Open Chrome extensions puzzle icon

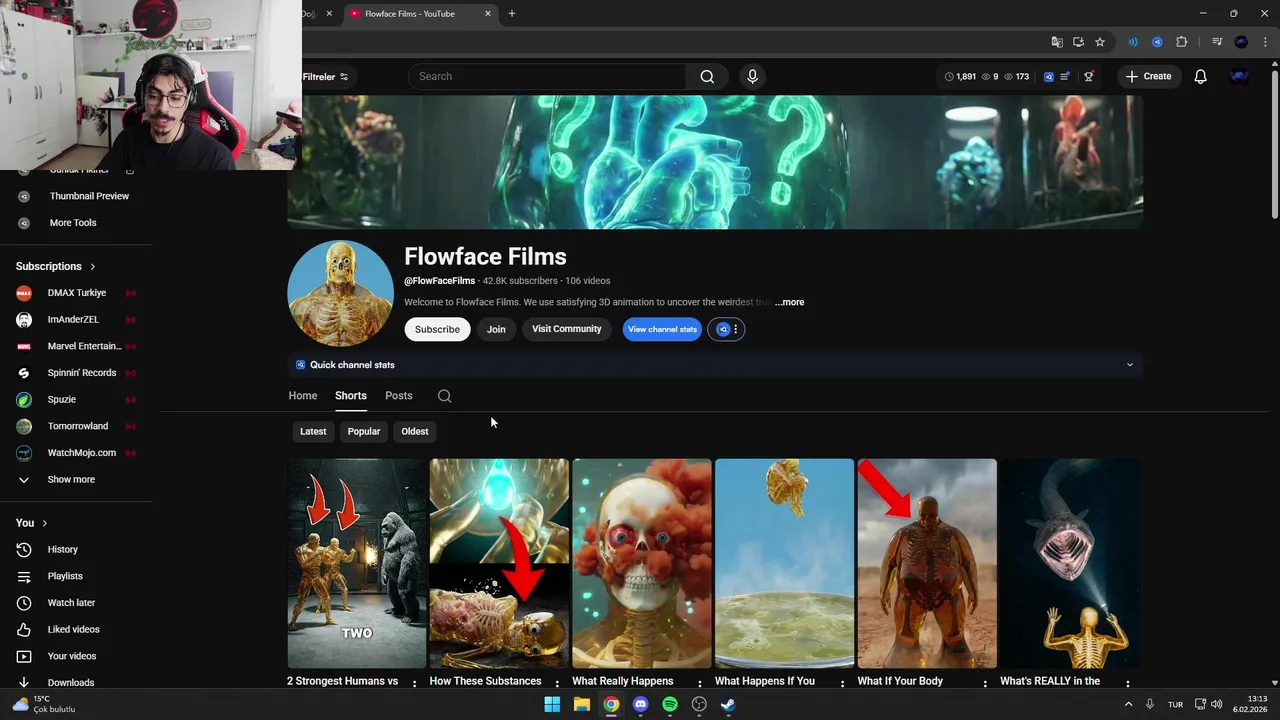(x=1181, y=42)
